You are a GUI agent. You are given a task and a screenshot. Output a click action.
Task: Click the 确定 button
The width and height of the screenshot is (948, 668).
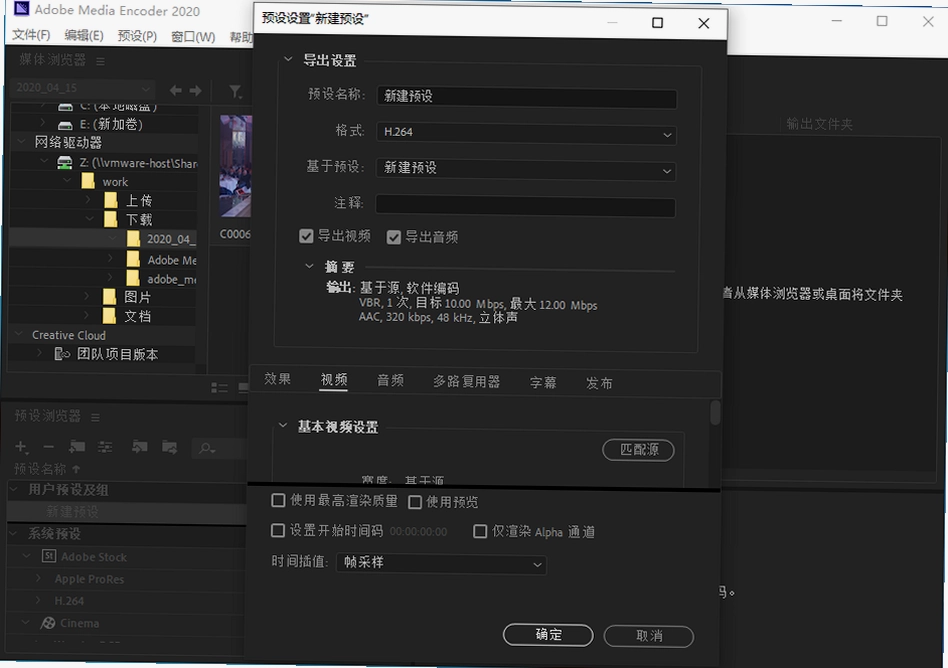548,635
